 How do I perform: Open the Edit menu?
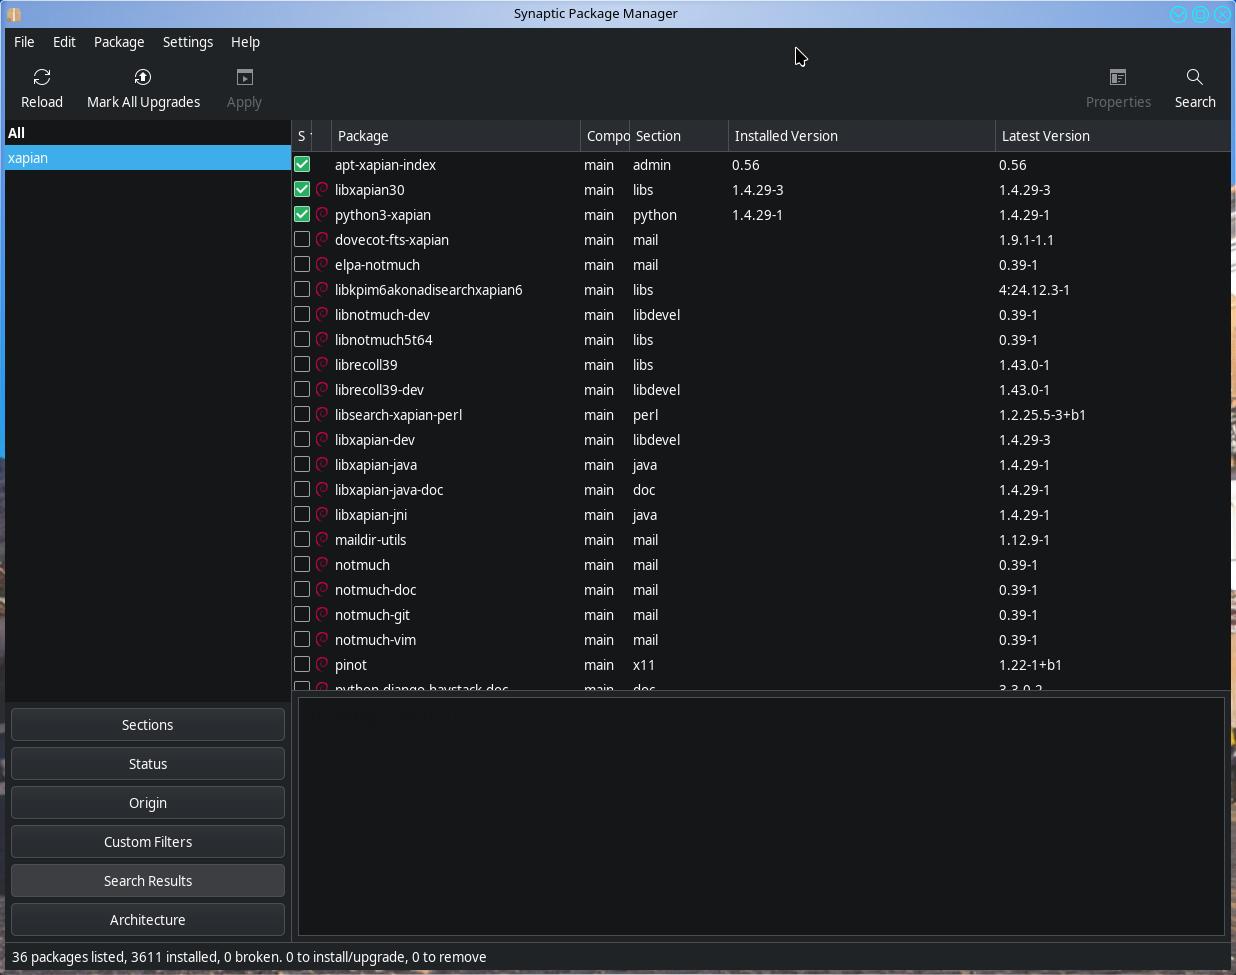coord(64,42)
